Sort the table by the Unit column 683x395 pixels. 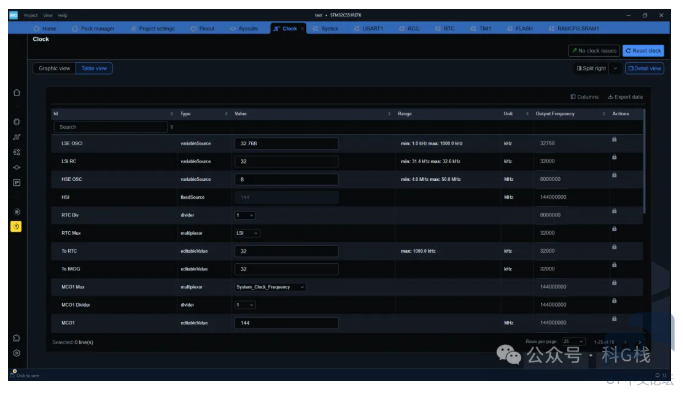click(x=527, y=114)
